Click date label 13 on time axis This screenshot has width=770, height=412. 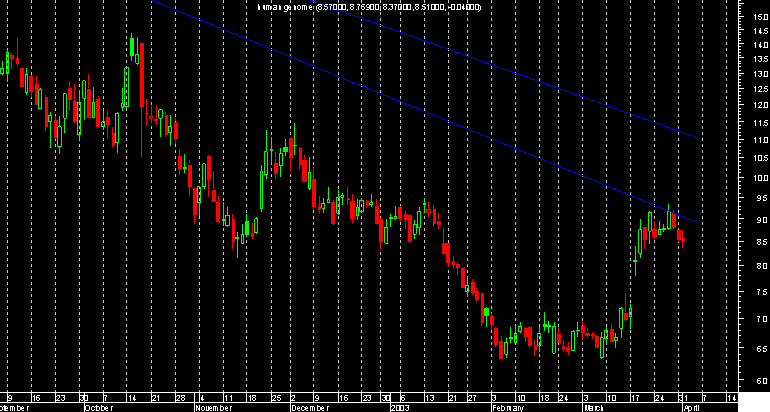point(430,398)
